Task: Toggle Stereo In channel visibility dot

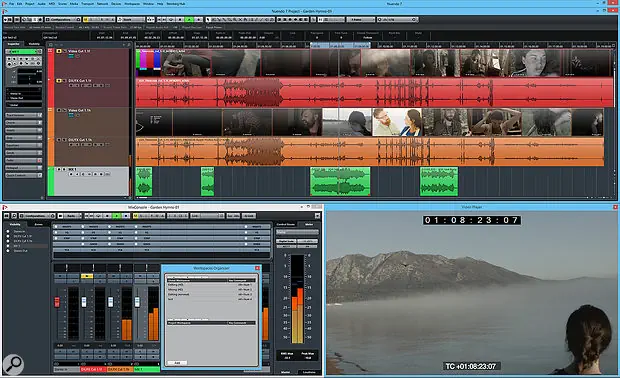Action: coord(8,231)
